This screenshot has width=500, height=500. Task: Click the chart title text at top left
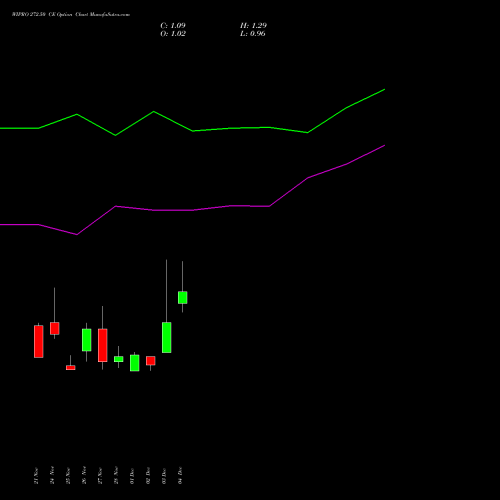click(x=71, y=15)
